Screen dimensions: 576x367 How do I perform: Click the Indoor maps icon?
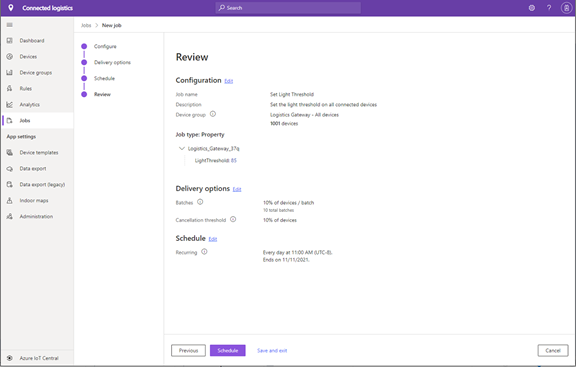coord(10,201)
